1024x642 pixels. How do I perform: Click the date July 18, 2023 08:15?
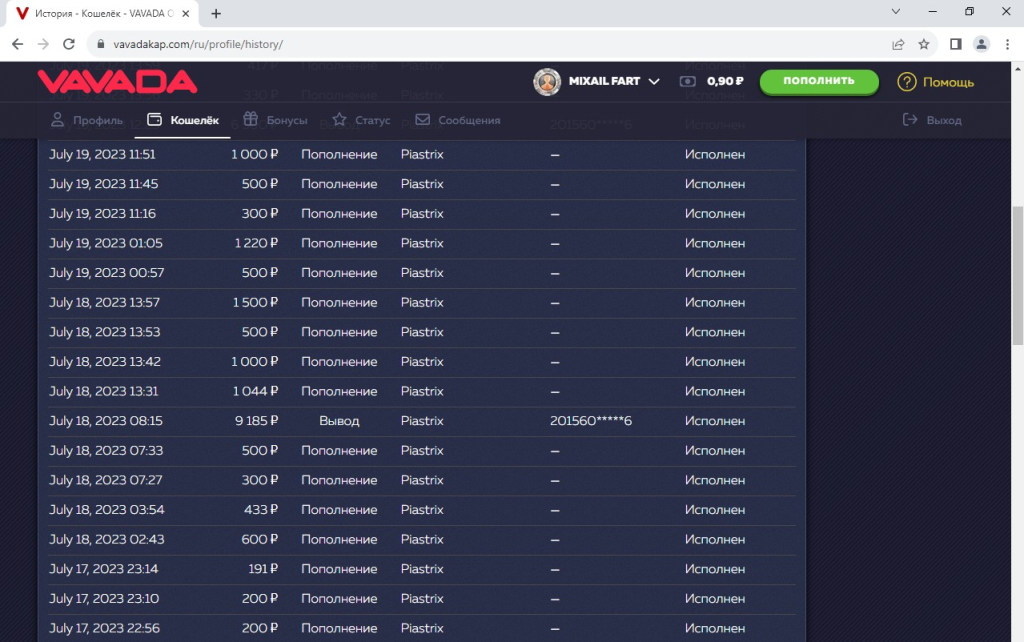click(x=106, y=421)
